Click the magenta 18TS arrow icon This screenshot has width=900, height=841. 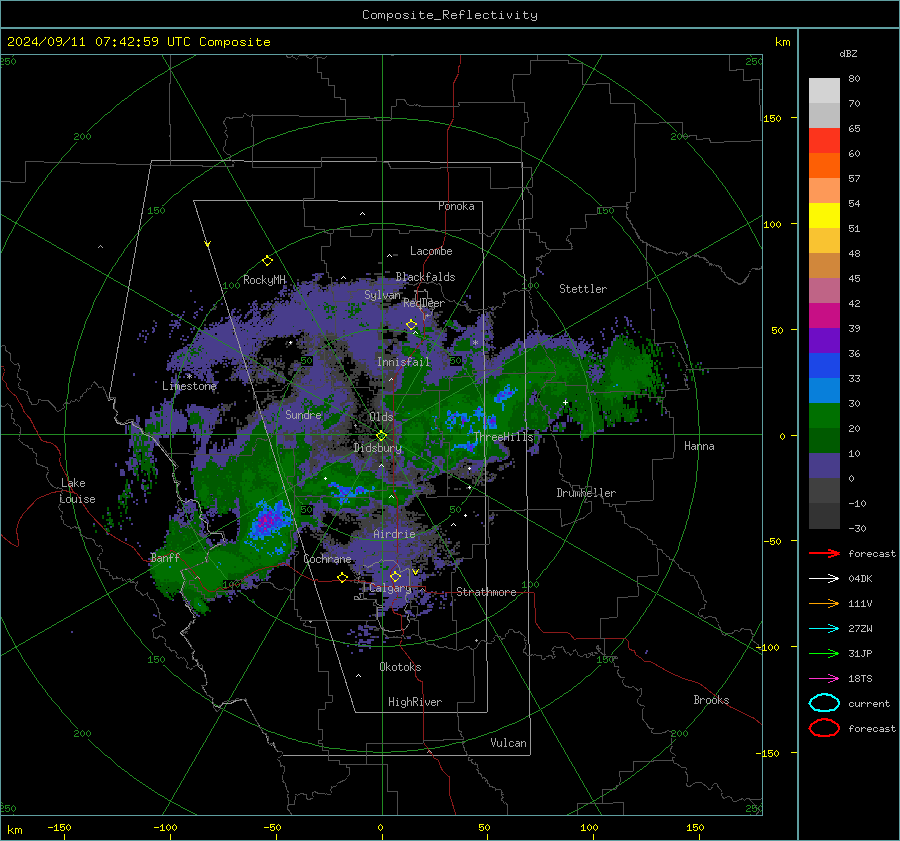click(x=824, y=679)
